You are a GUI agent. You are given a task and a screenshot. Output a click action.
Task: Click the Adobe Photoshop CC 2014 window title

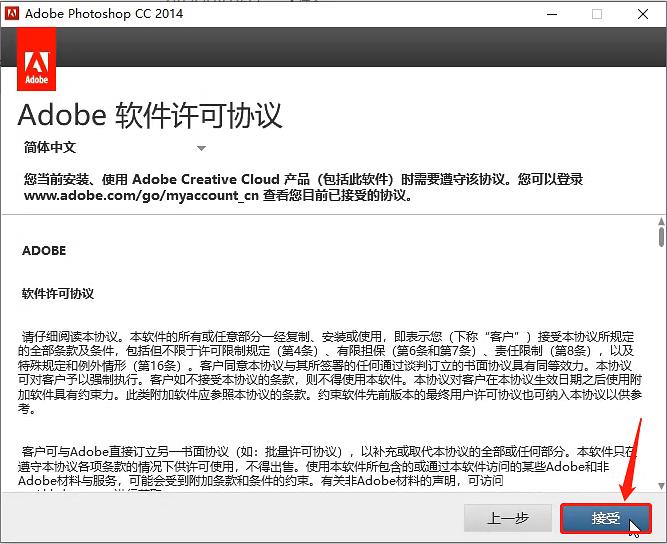pos(104,14)
